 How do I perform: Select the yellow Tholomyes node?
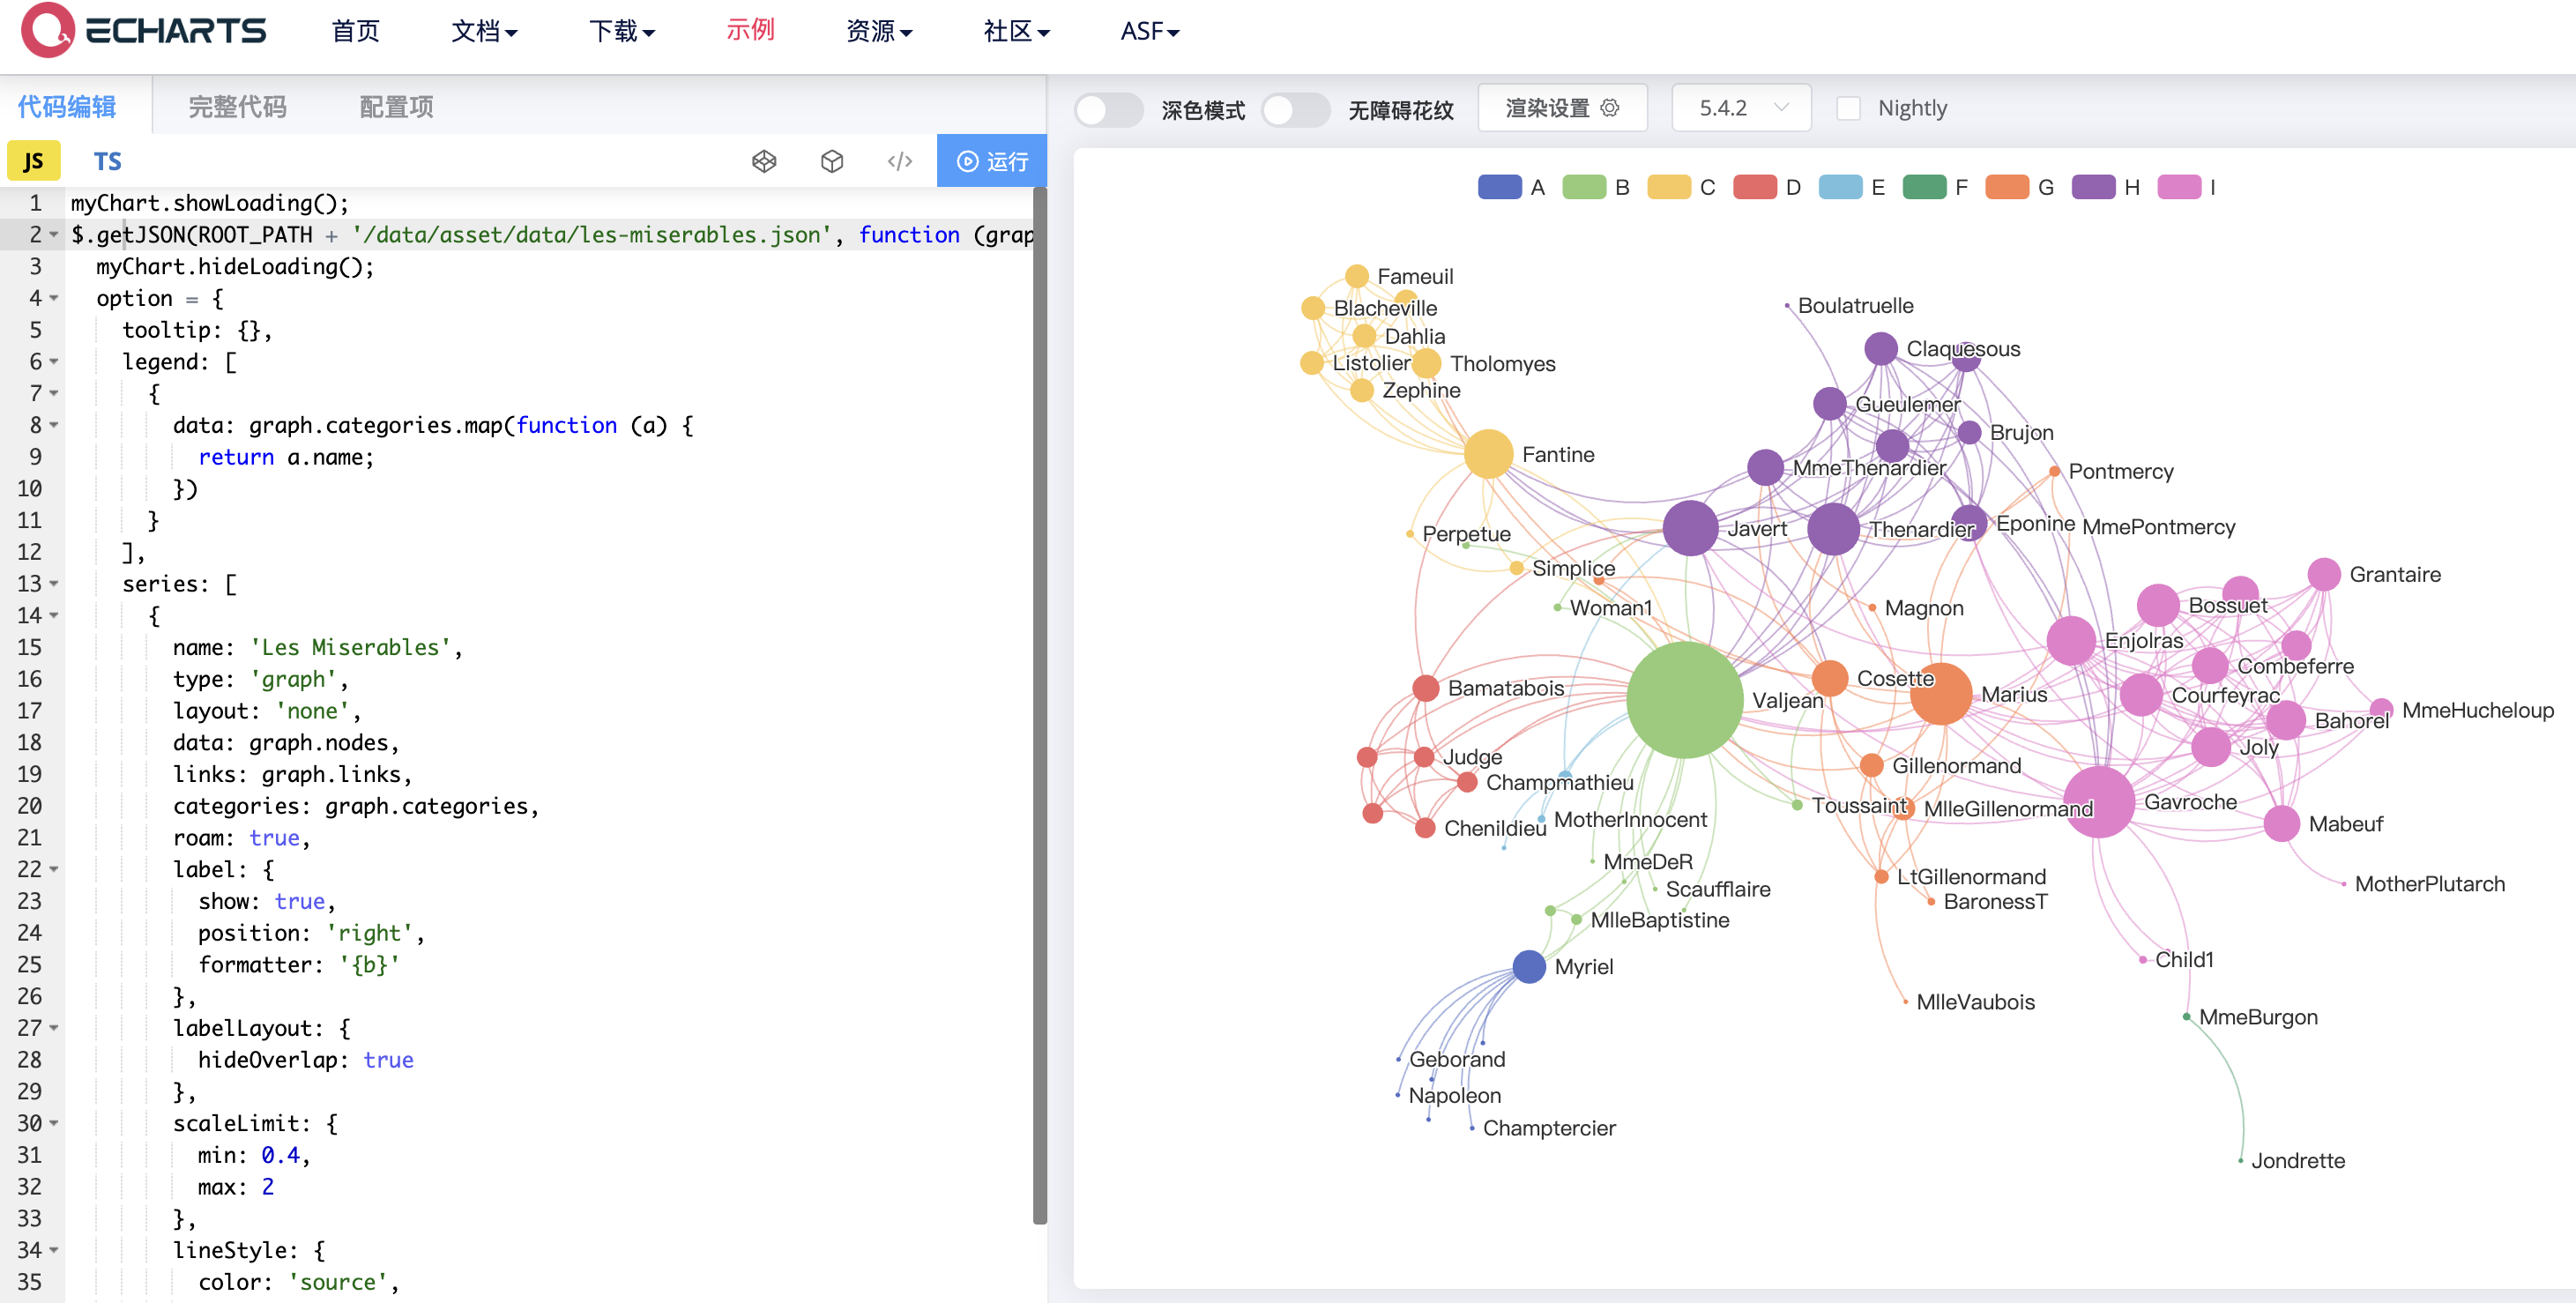click(x=1427, y=363)
